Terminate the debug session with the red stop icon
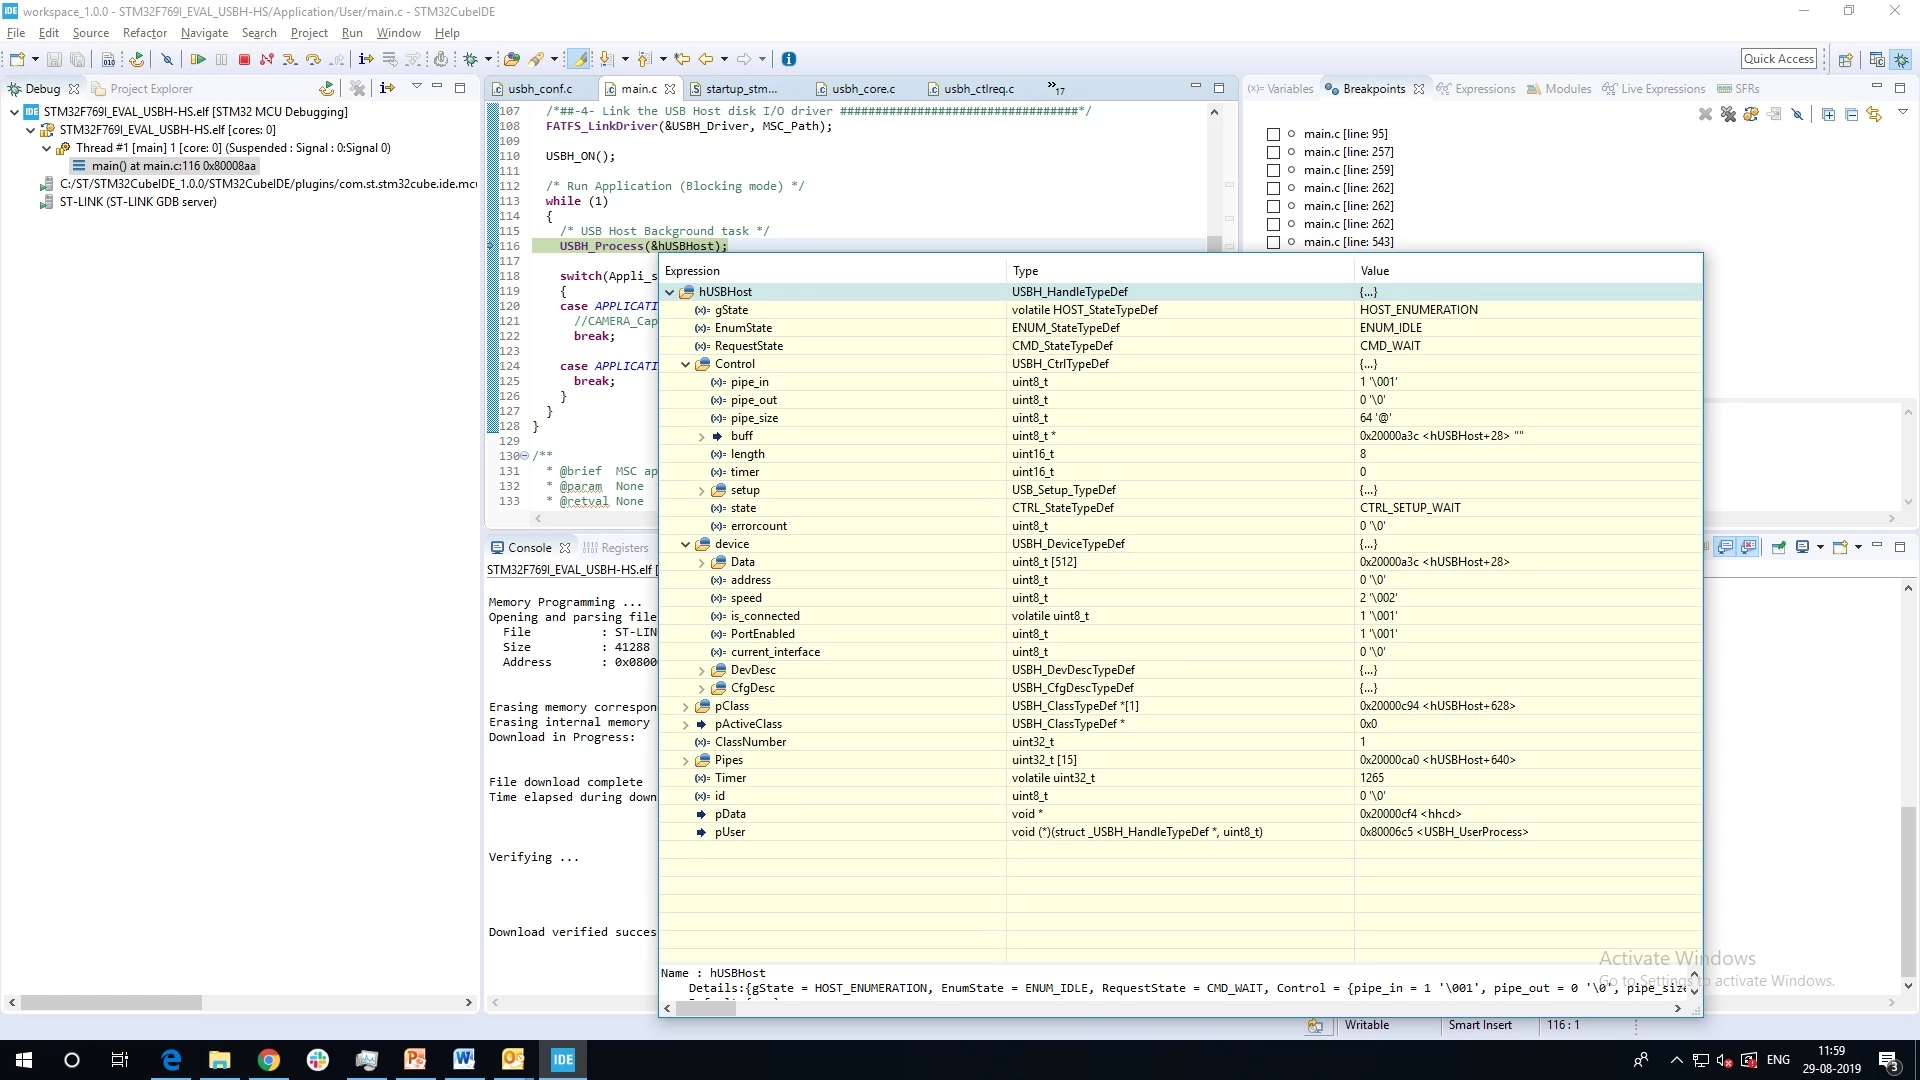Image resolution: width=1920 pixels, height=1080 pixels. [x=244, y=59]
